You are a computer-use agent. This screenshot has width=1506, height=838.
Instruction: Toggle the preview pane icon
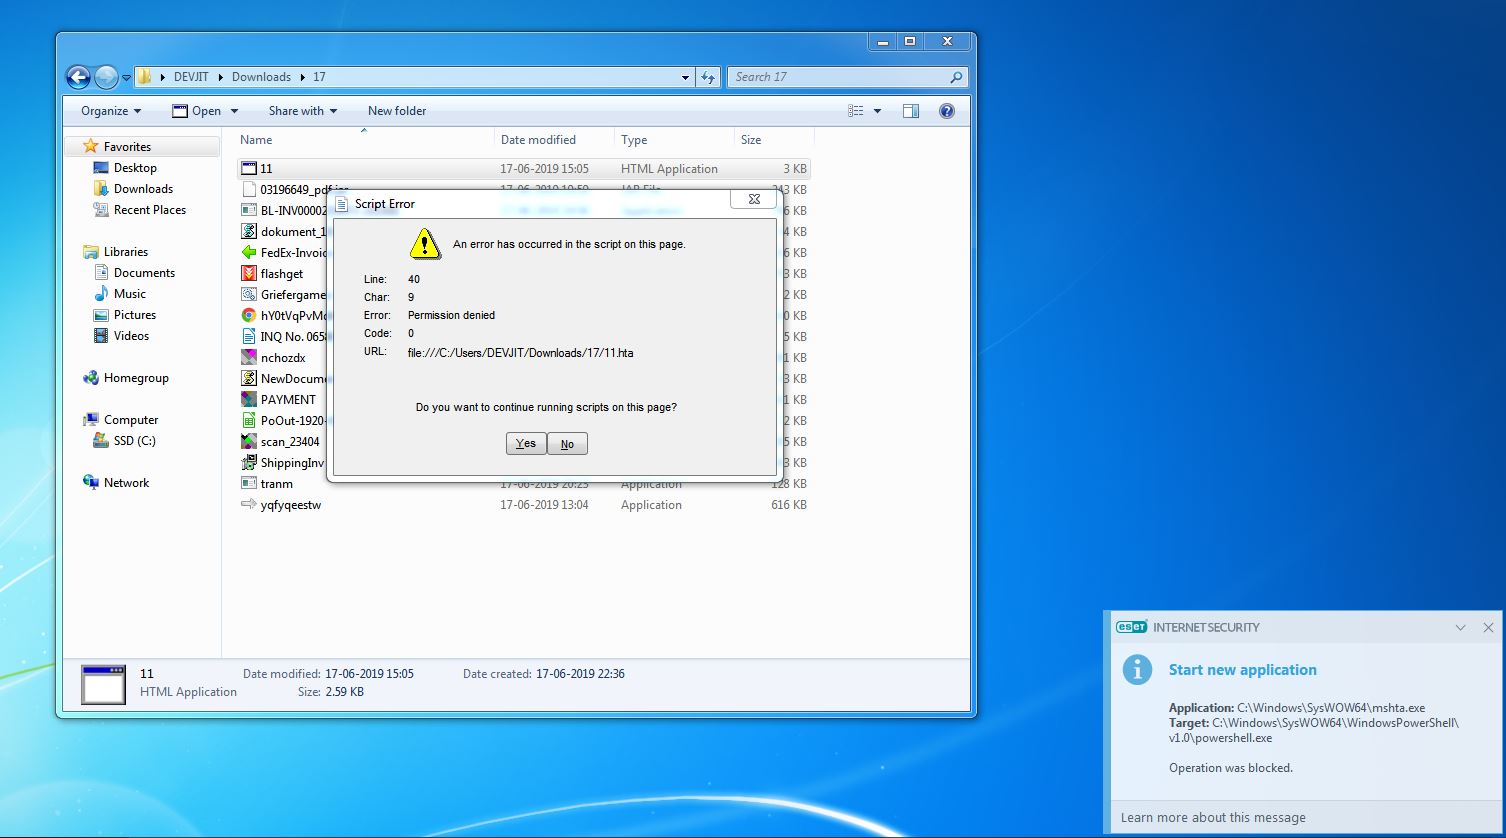tap(910, 111)
